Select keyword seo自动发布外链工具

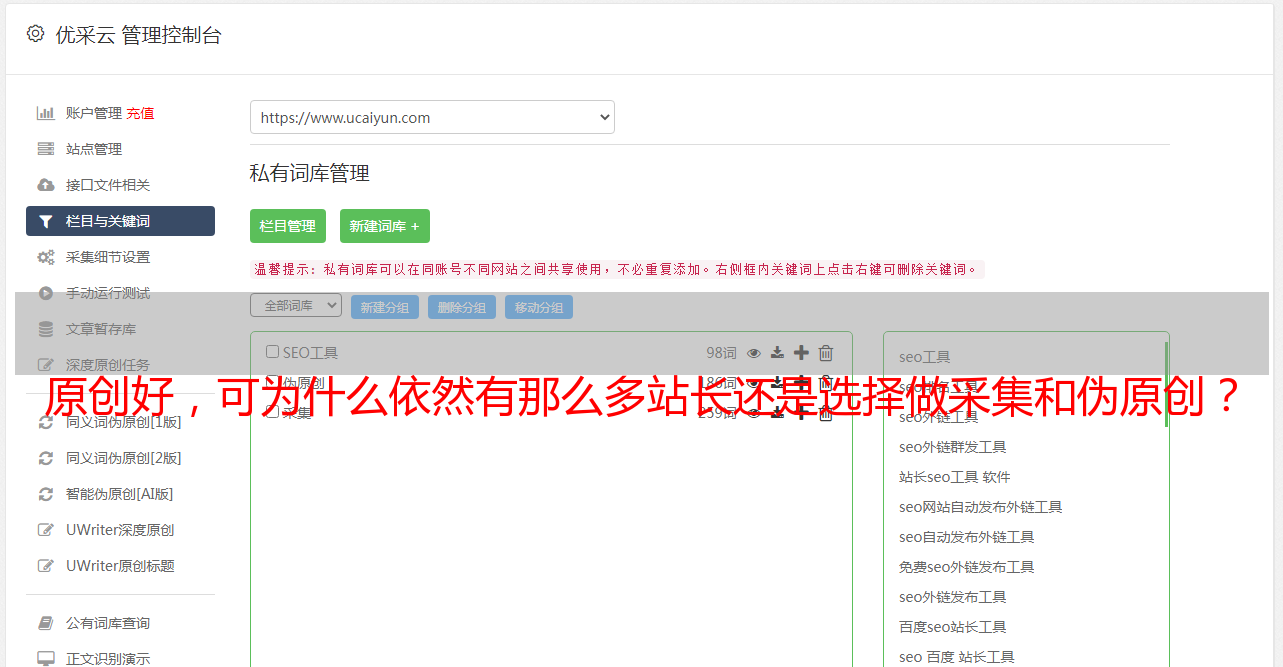tap(967, 537)
